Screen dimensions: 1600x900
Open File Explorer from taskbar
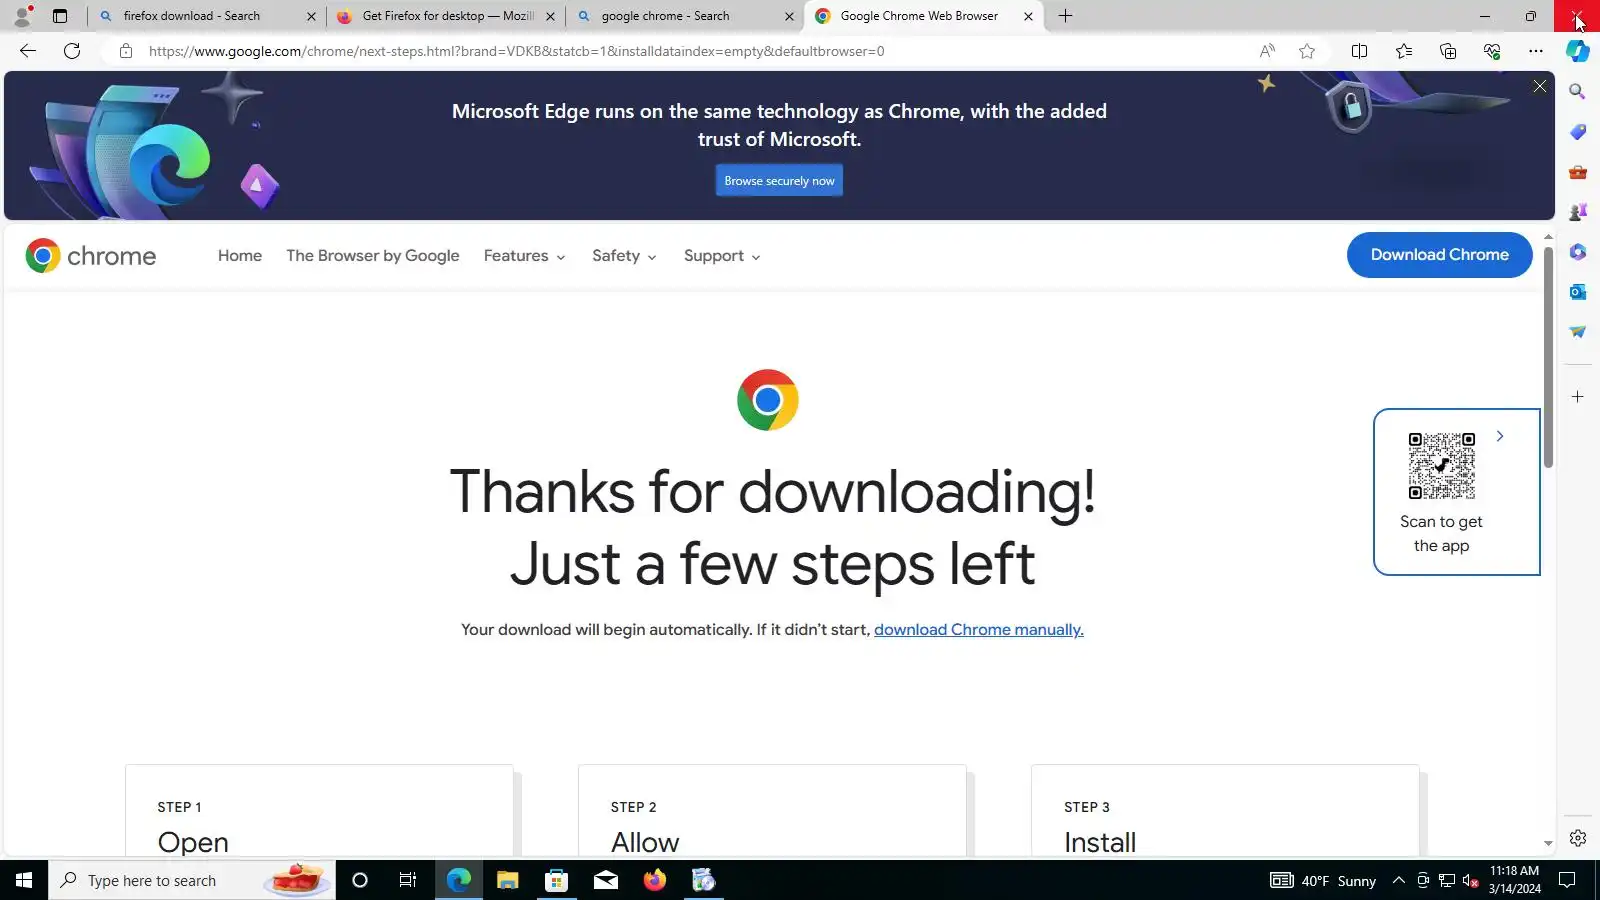(508, 880)
